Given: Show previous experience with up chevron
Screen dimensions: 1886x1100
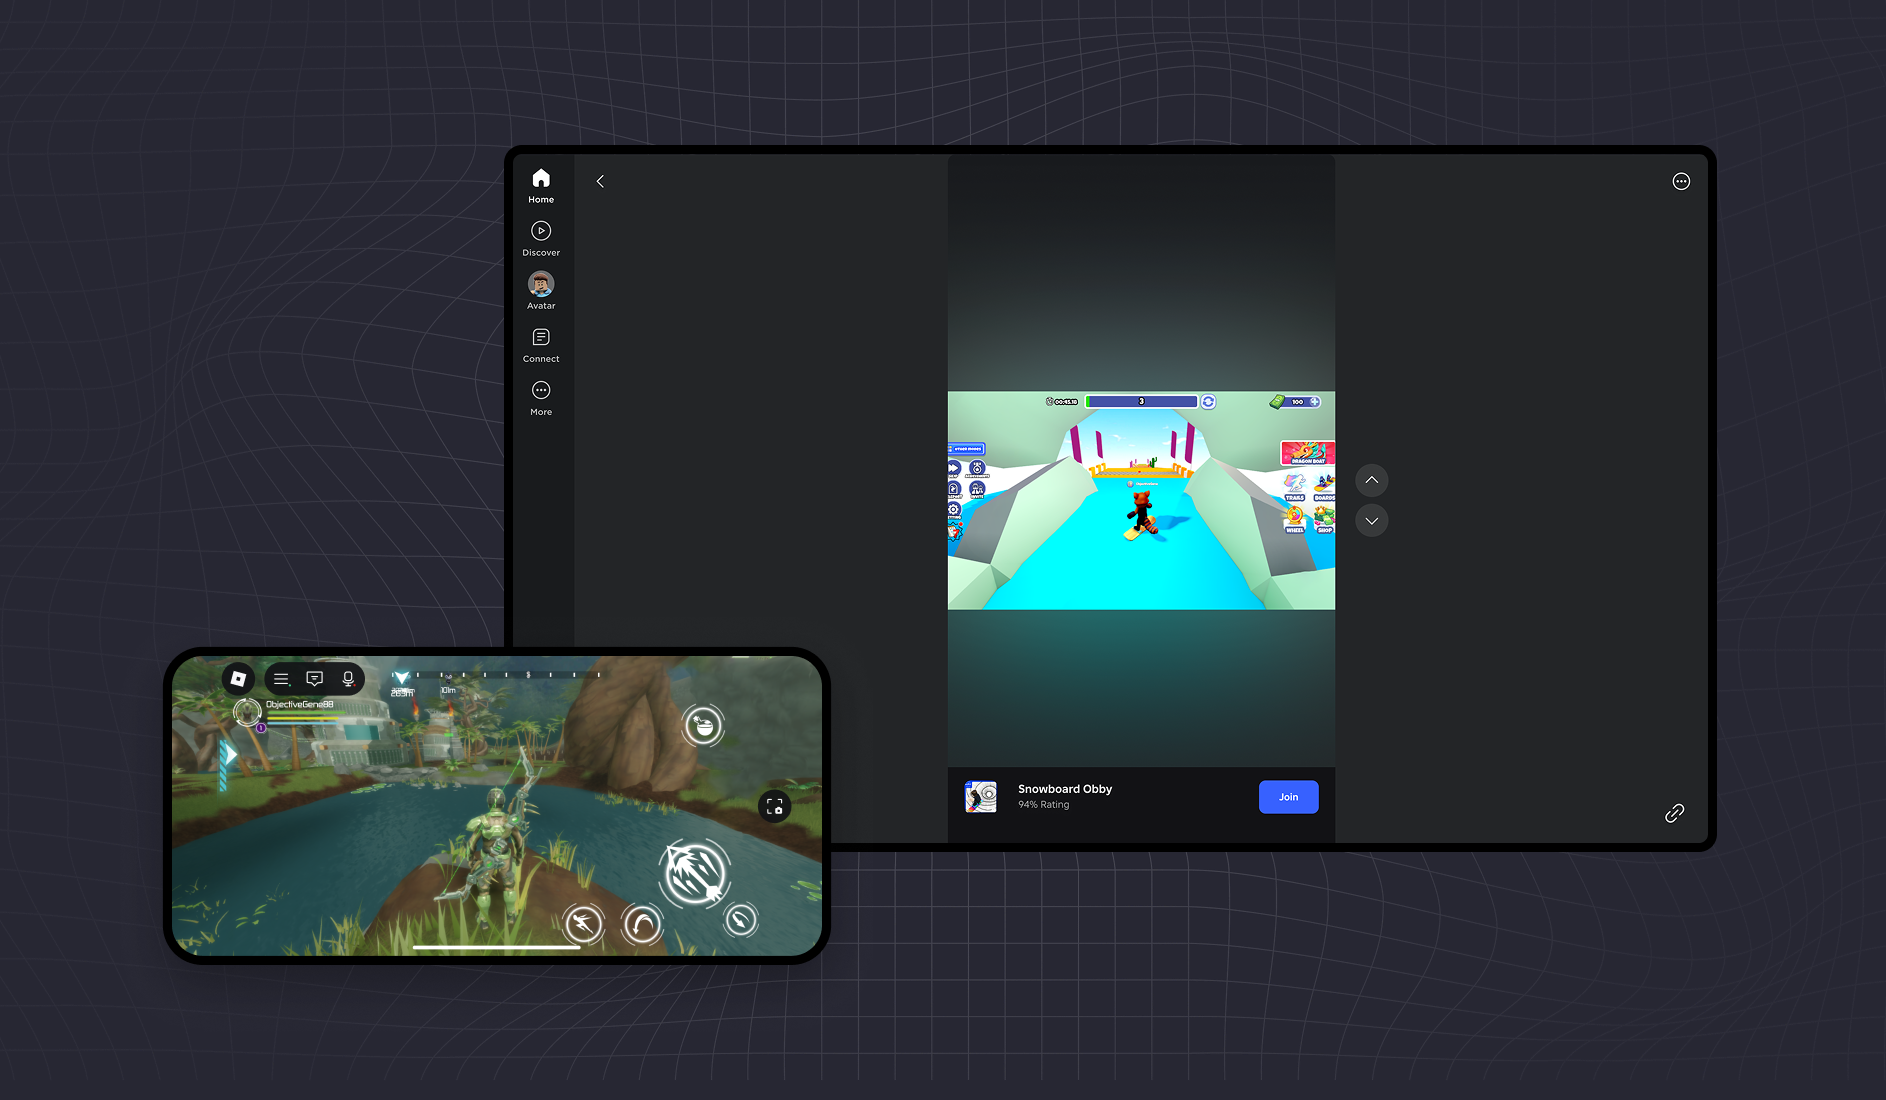Looking at the screenshot, I should tap(1372, 481).
